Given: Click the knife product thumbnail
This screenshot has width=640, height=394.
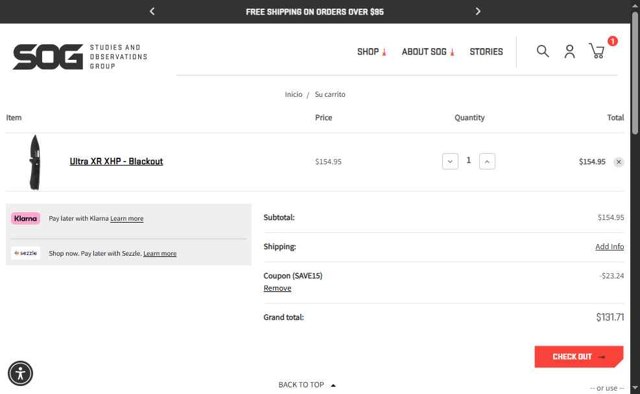Looking at the screenshot, I should [x=35, y=162].
